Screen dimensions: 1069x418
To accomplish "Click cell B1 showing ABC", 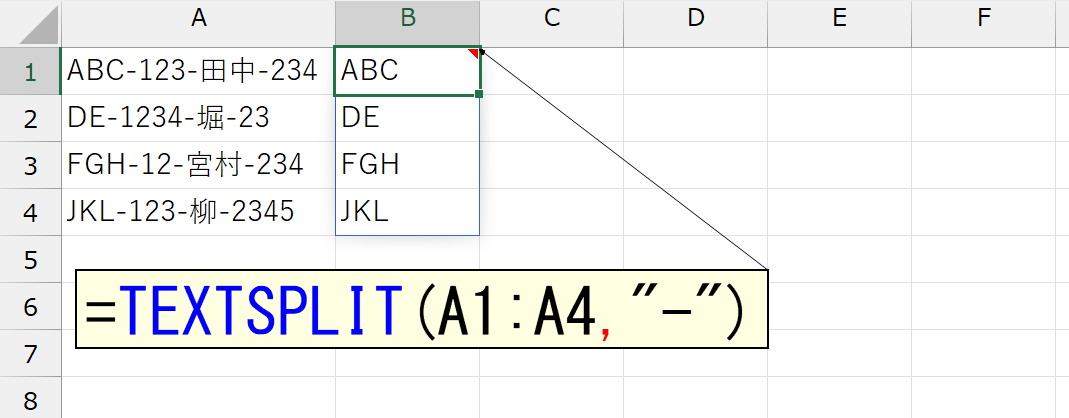I will 408,71.
